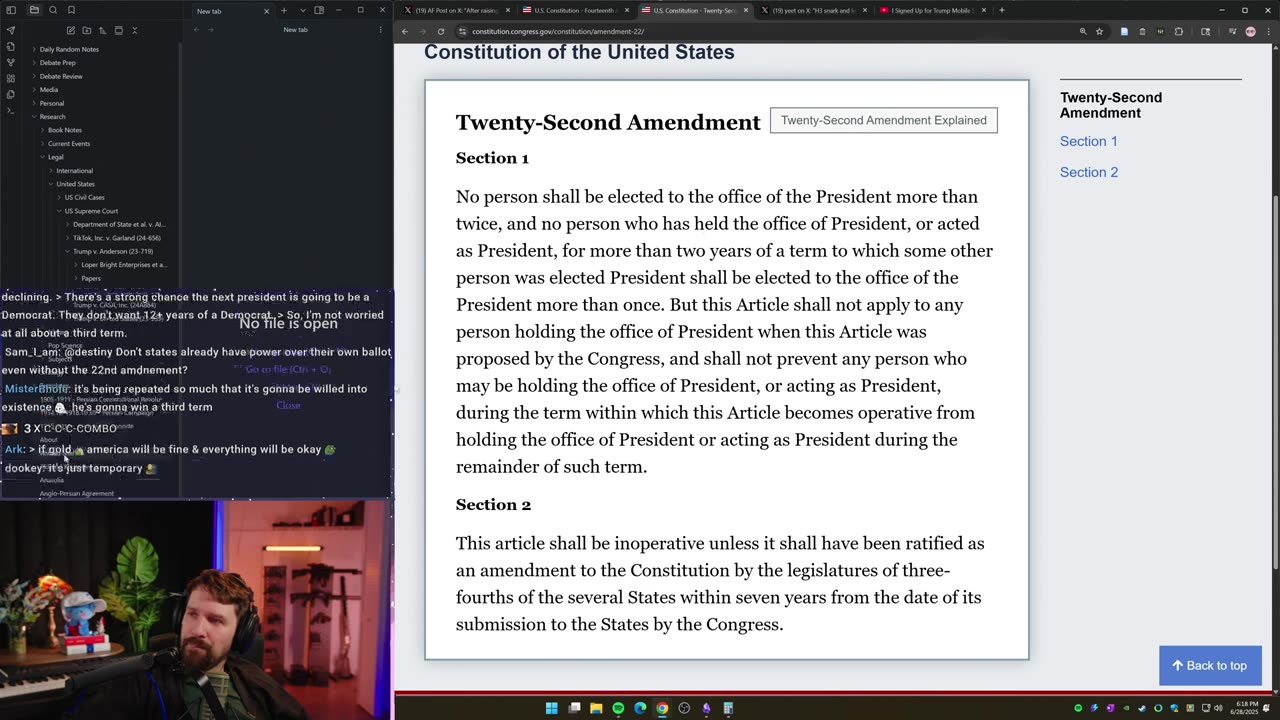1280x720 pixels.
Task: Close the Twenty-Second Amendment browser tab
Action: pos(745,10)
